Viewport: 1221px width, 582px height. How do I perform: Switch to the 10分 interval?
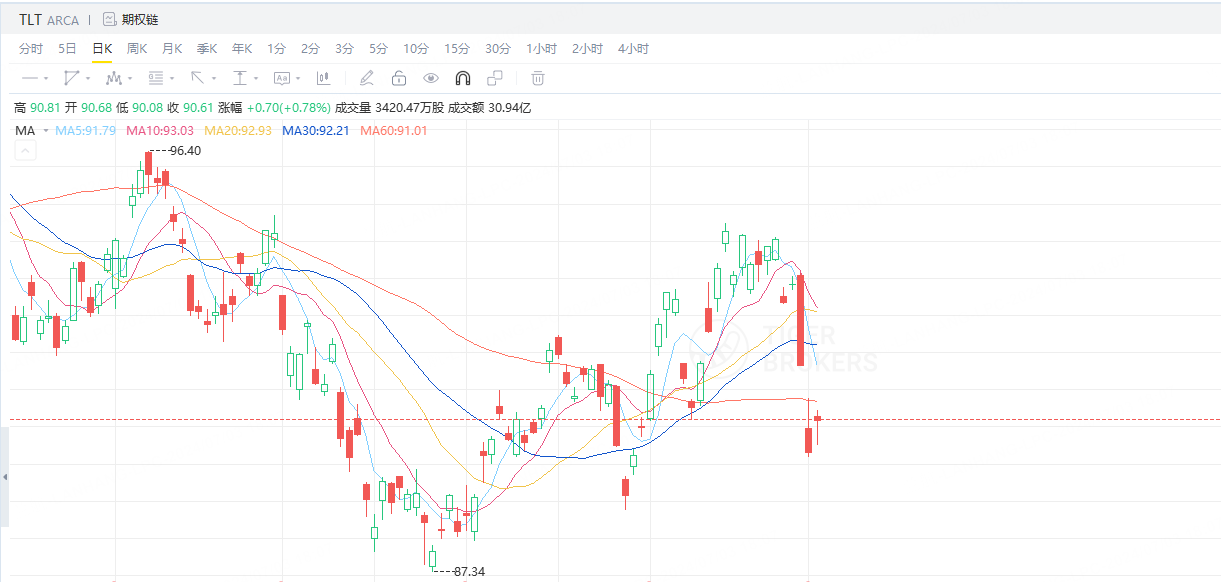tap(416, 49)
